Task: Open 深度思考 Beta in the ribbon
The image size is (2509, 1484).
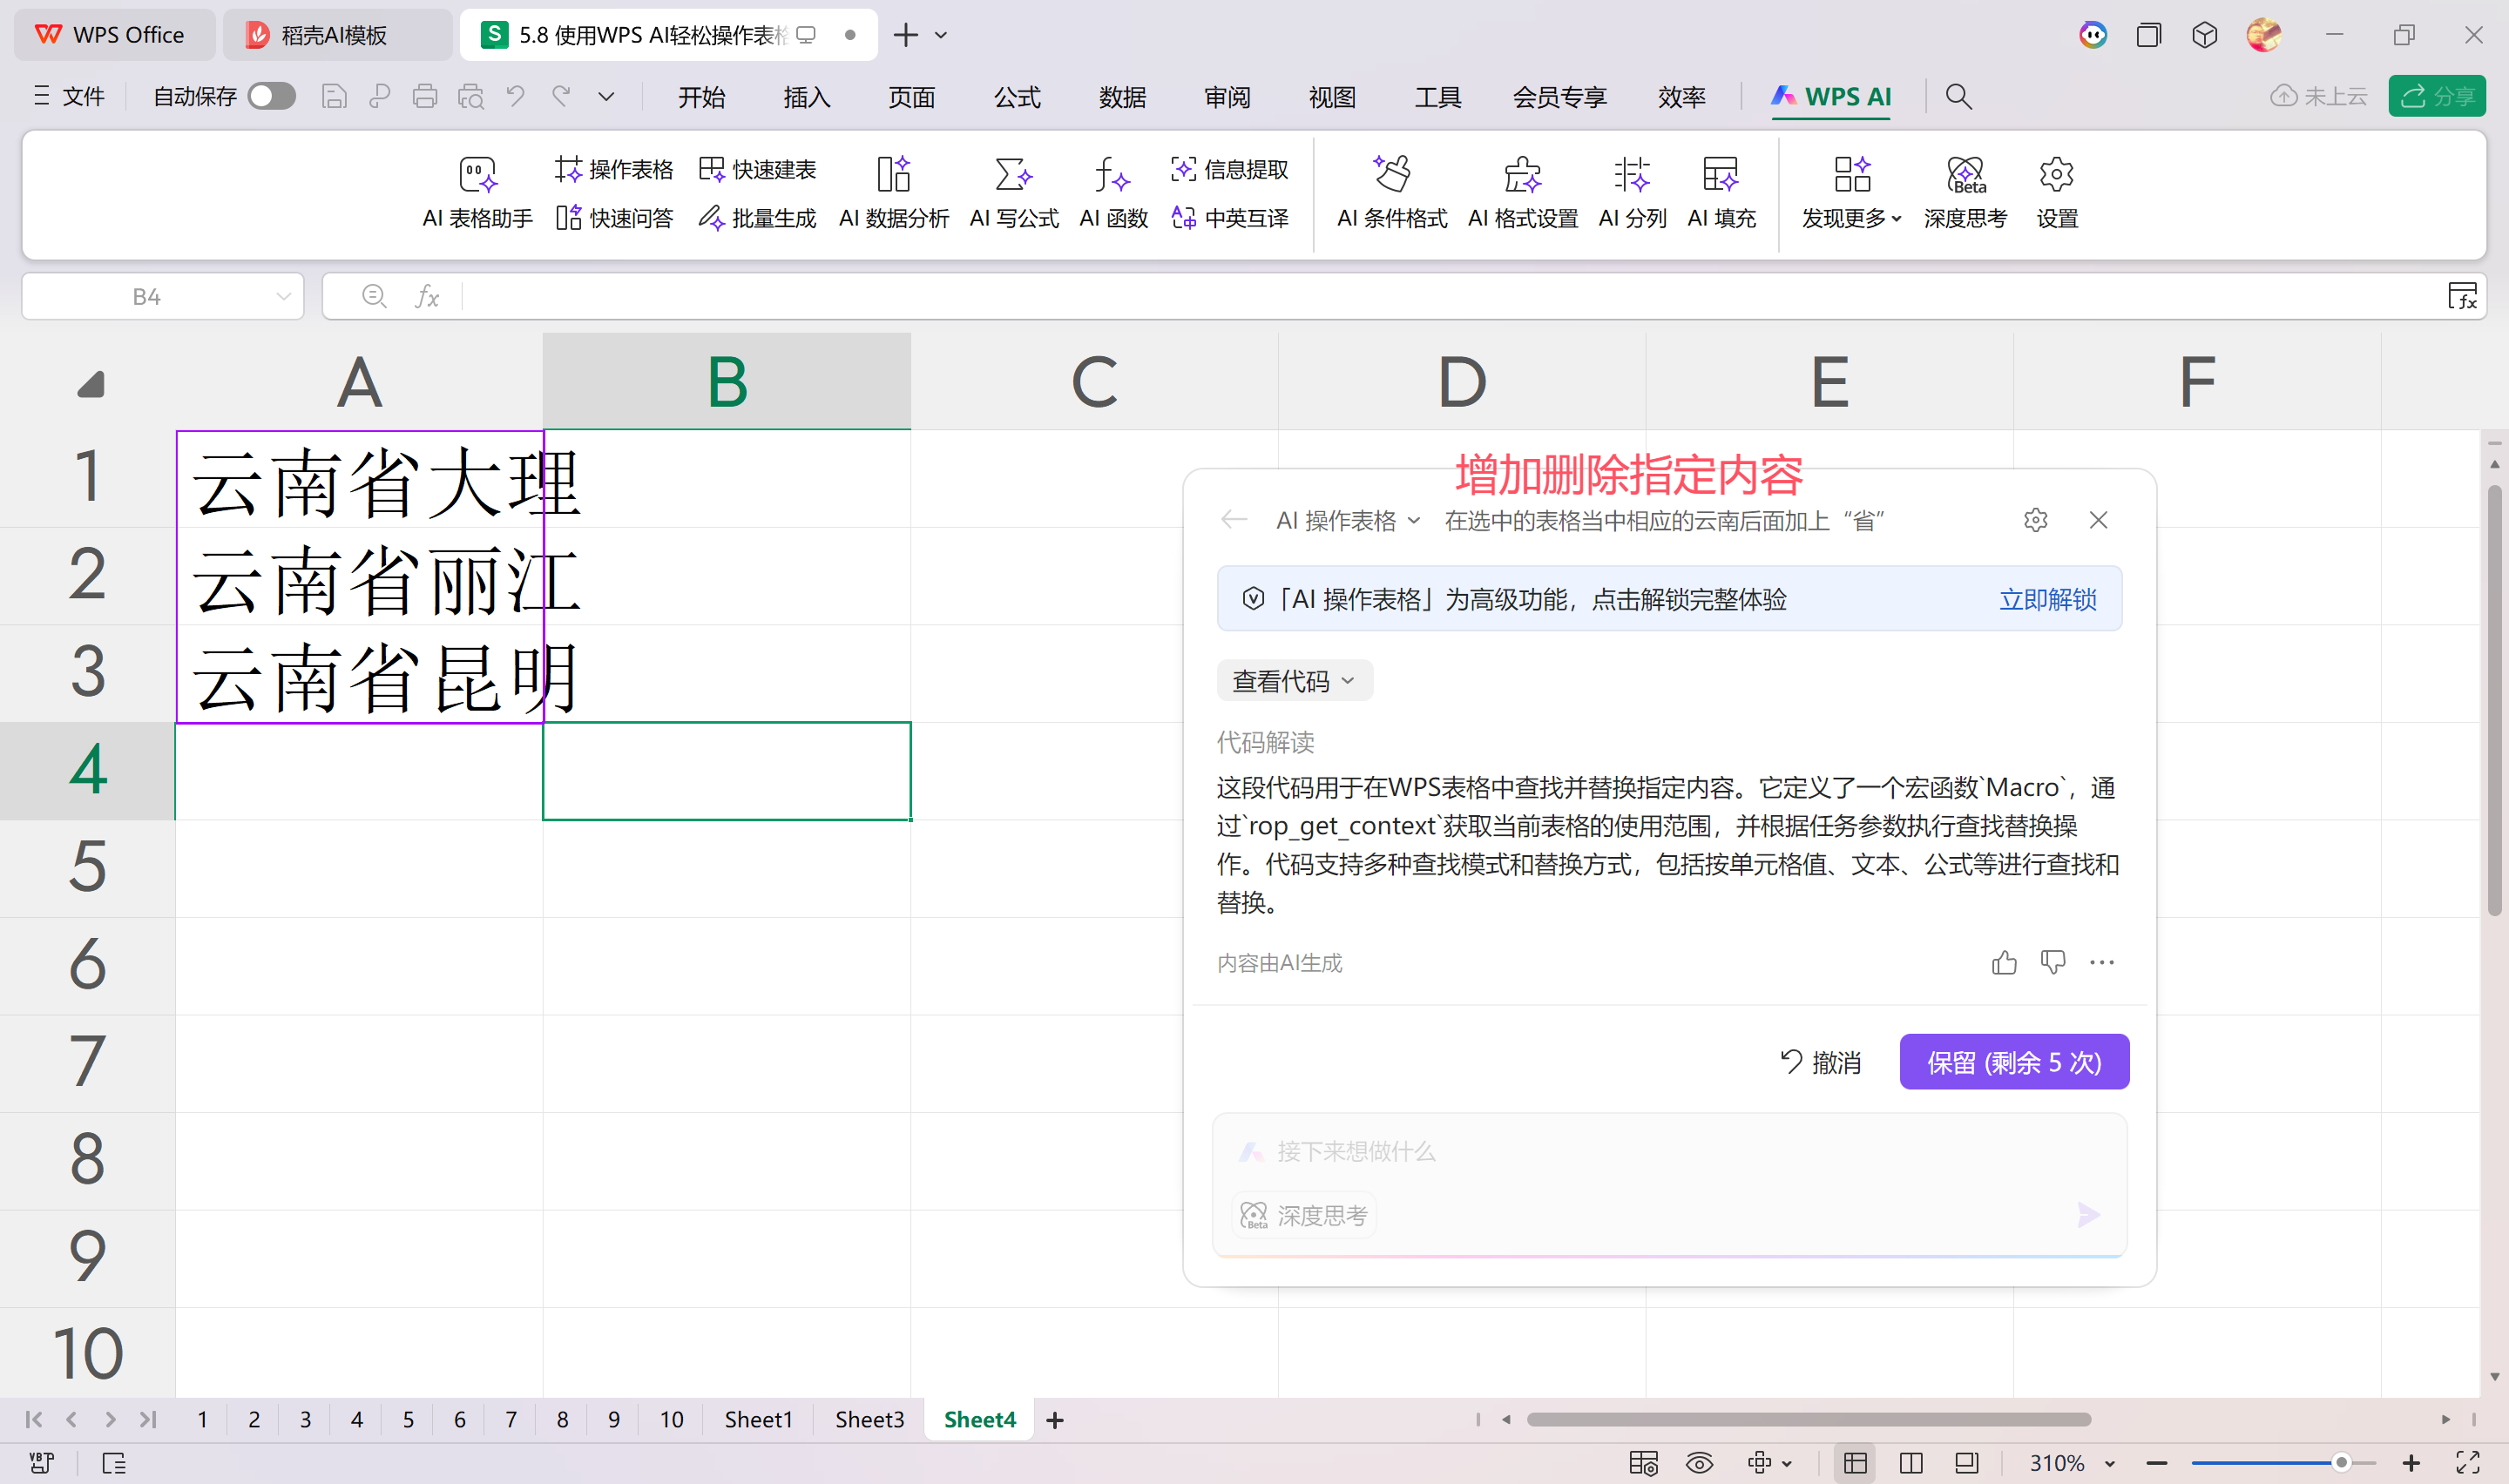Action: tap(1965, 193)
